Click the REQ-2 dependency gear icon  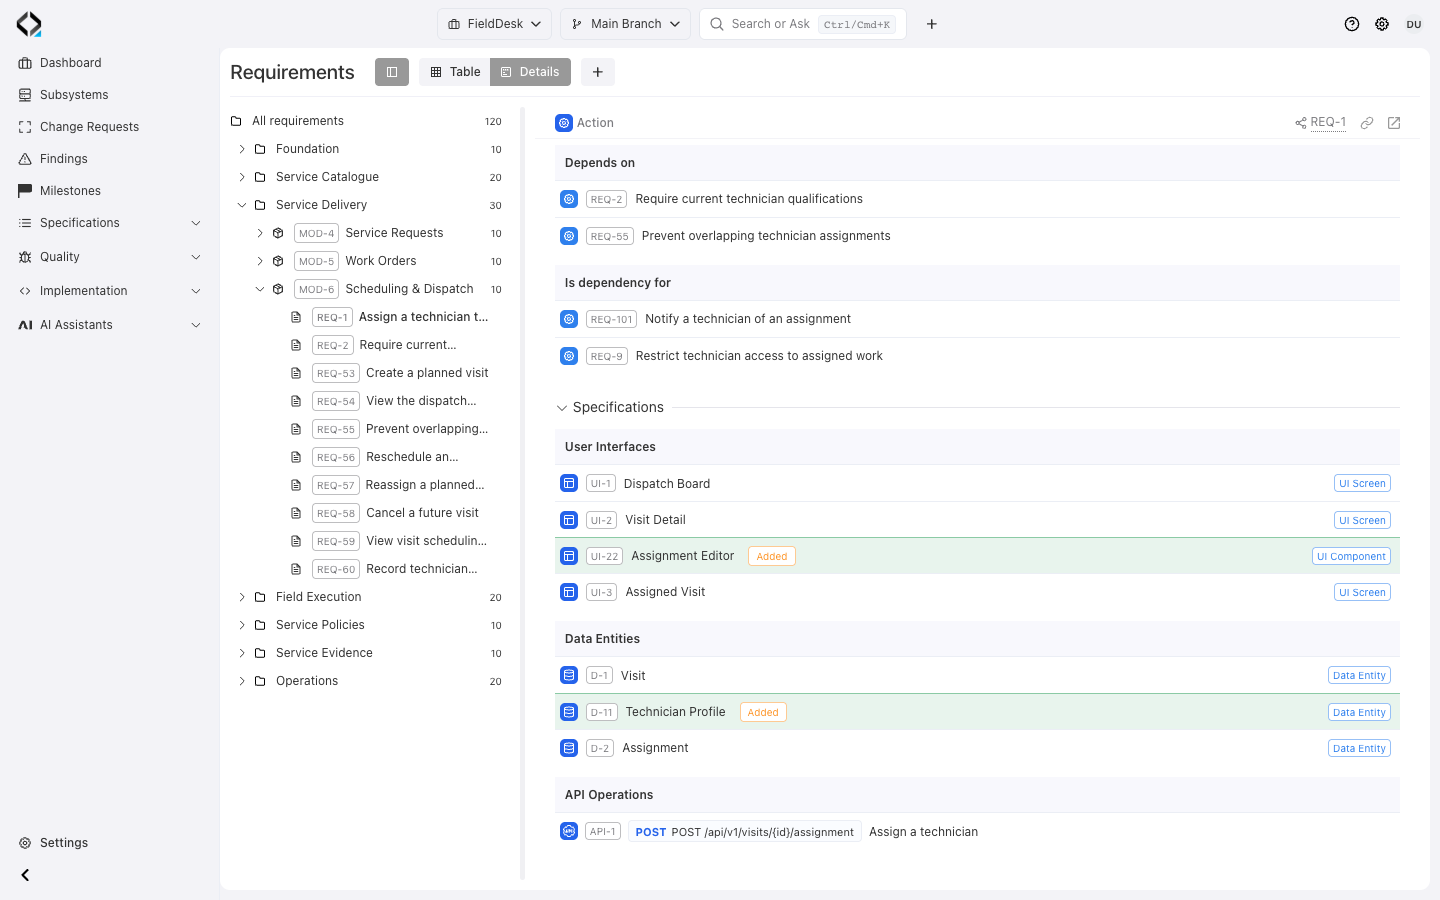[x=569, y=199]
